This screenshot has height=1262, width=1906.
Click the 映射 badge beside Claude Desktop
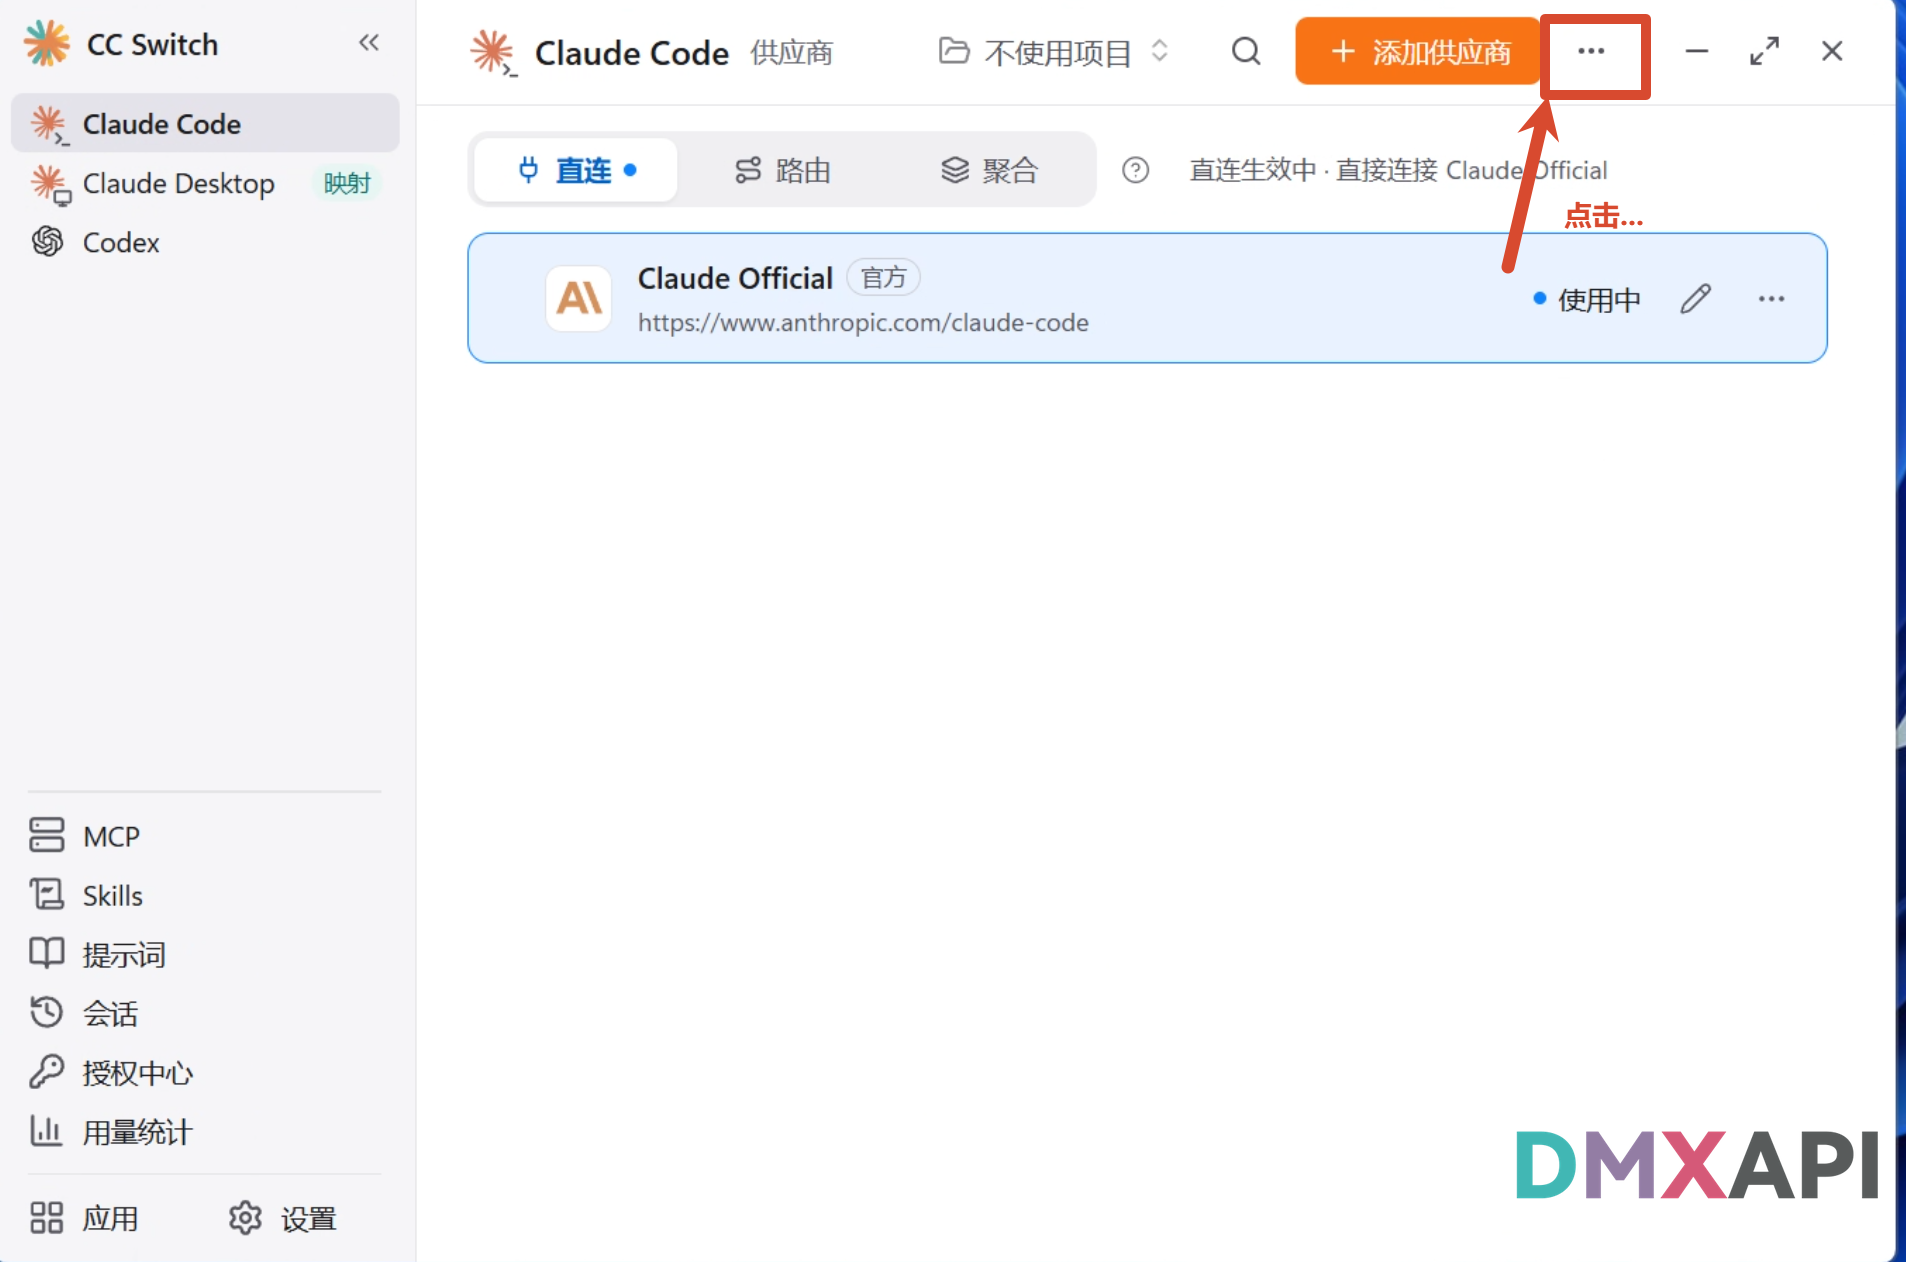pos(347,183)
